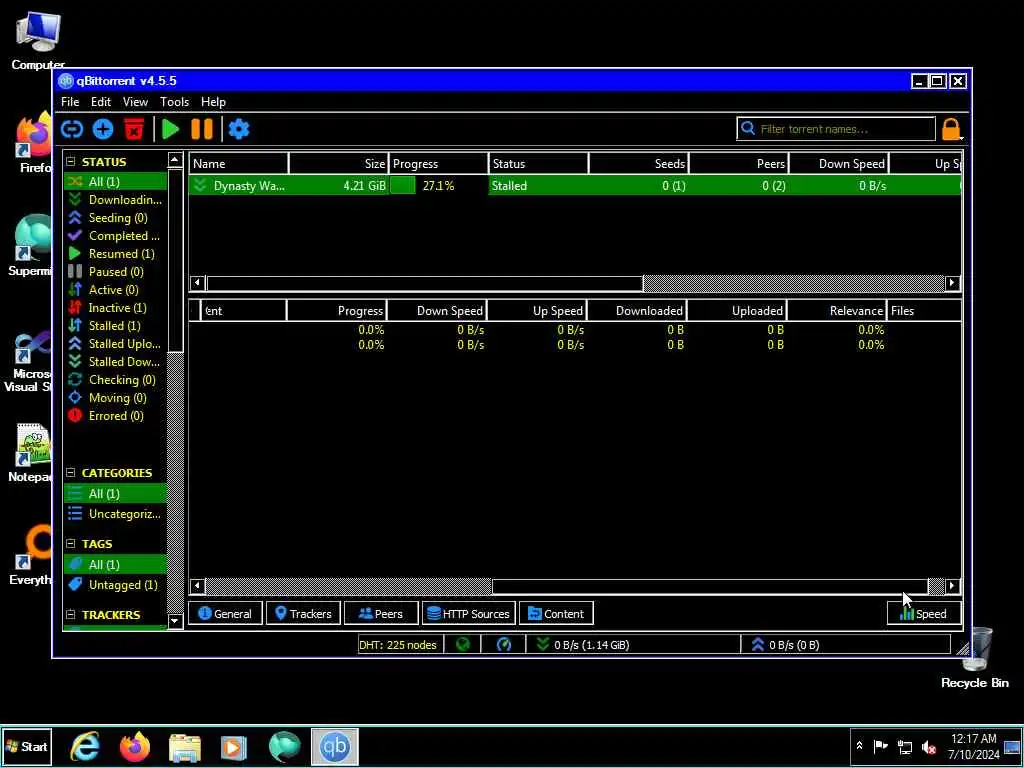Select the Active (0) filter

point(116,290)
